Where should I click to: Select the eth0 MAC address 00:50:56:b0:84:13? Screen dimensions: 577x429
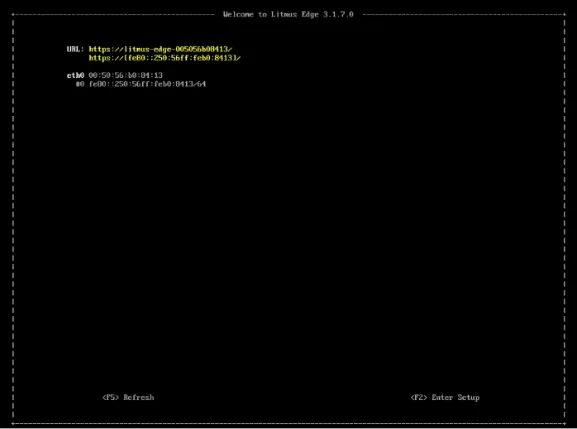click(x=125, y=75)
